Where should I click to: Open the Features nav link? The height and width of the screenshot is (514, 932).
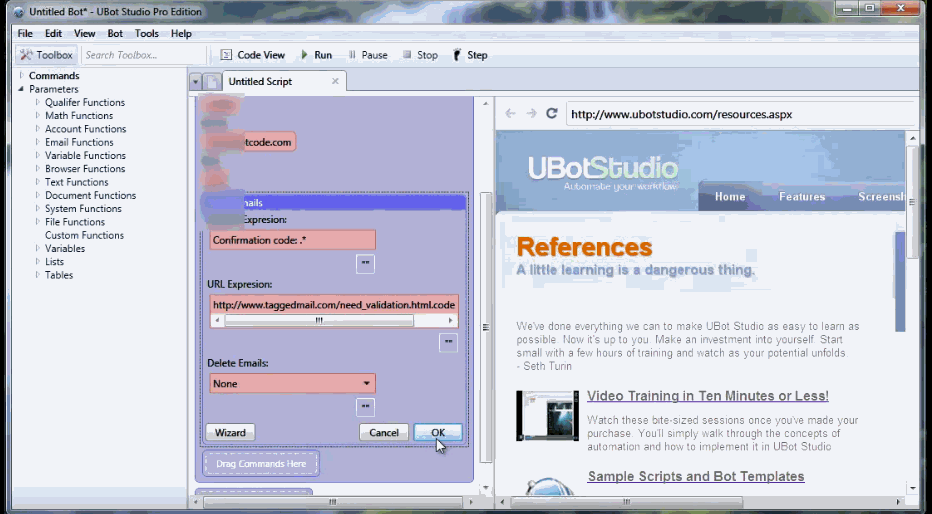point(802,197)
